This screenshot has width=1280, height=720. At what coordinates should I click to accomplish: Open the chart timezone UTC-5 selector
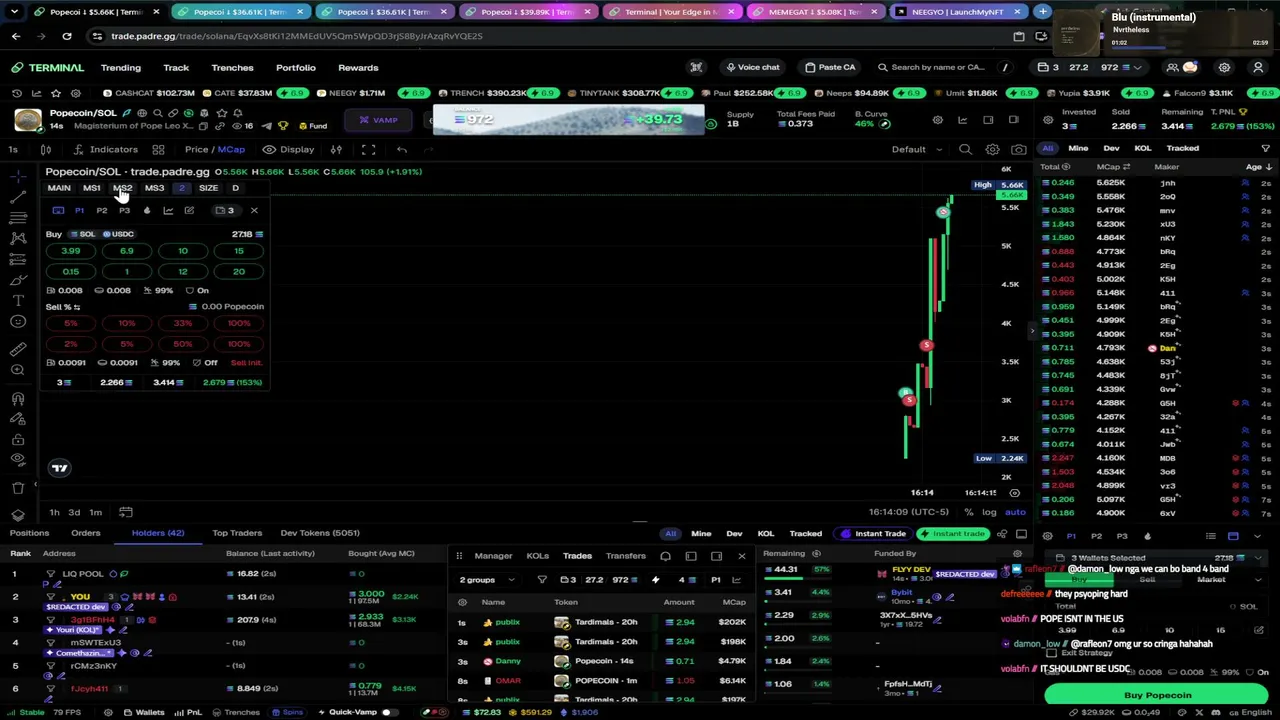click(907, 512)
